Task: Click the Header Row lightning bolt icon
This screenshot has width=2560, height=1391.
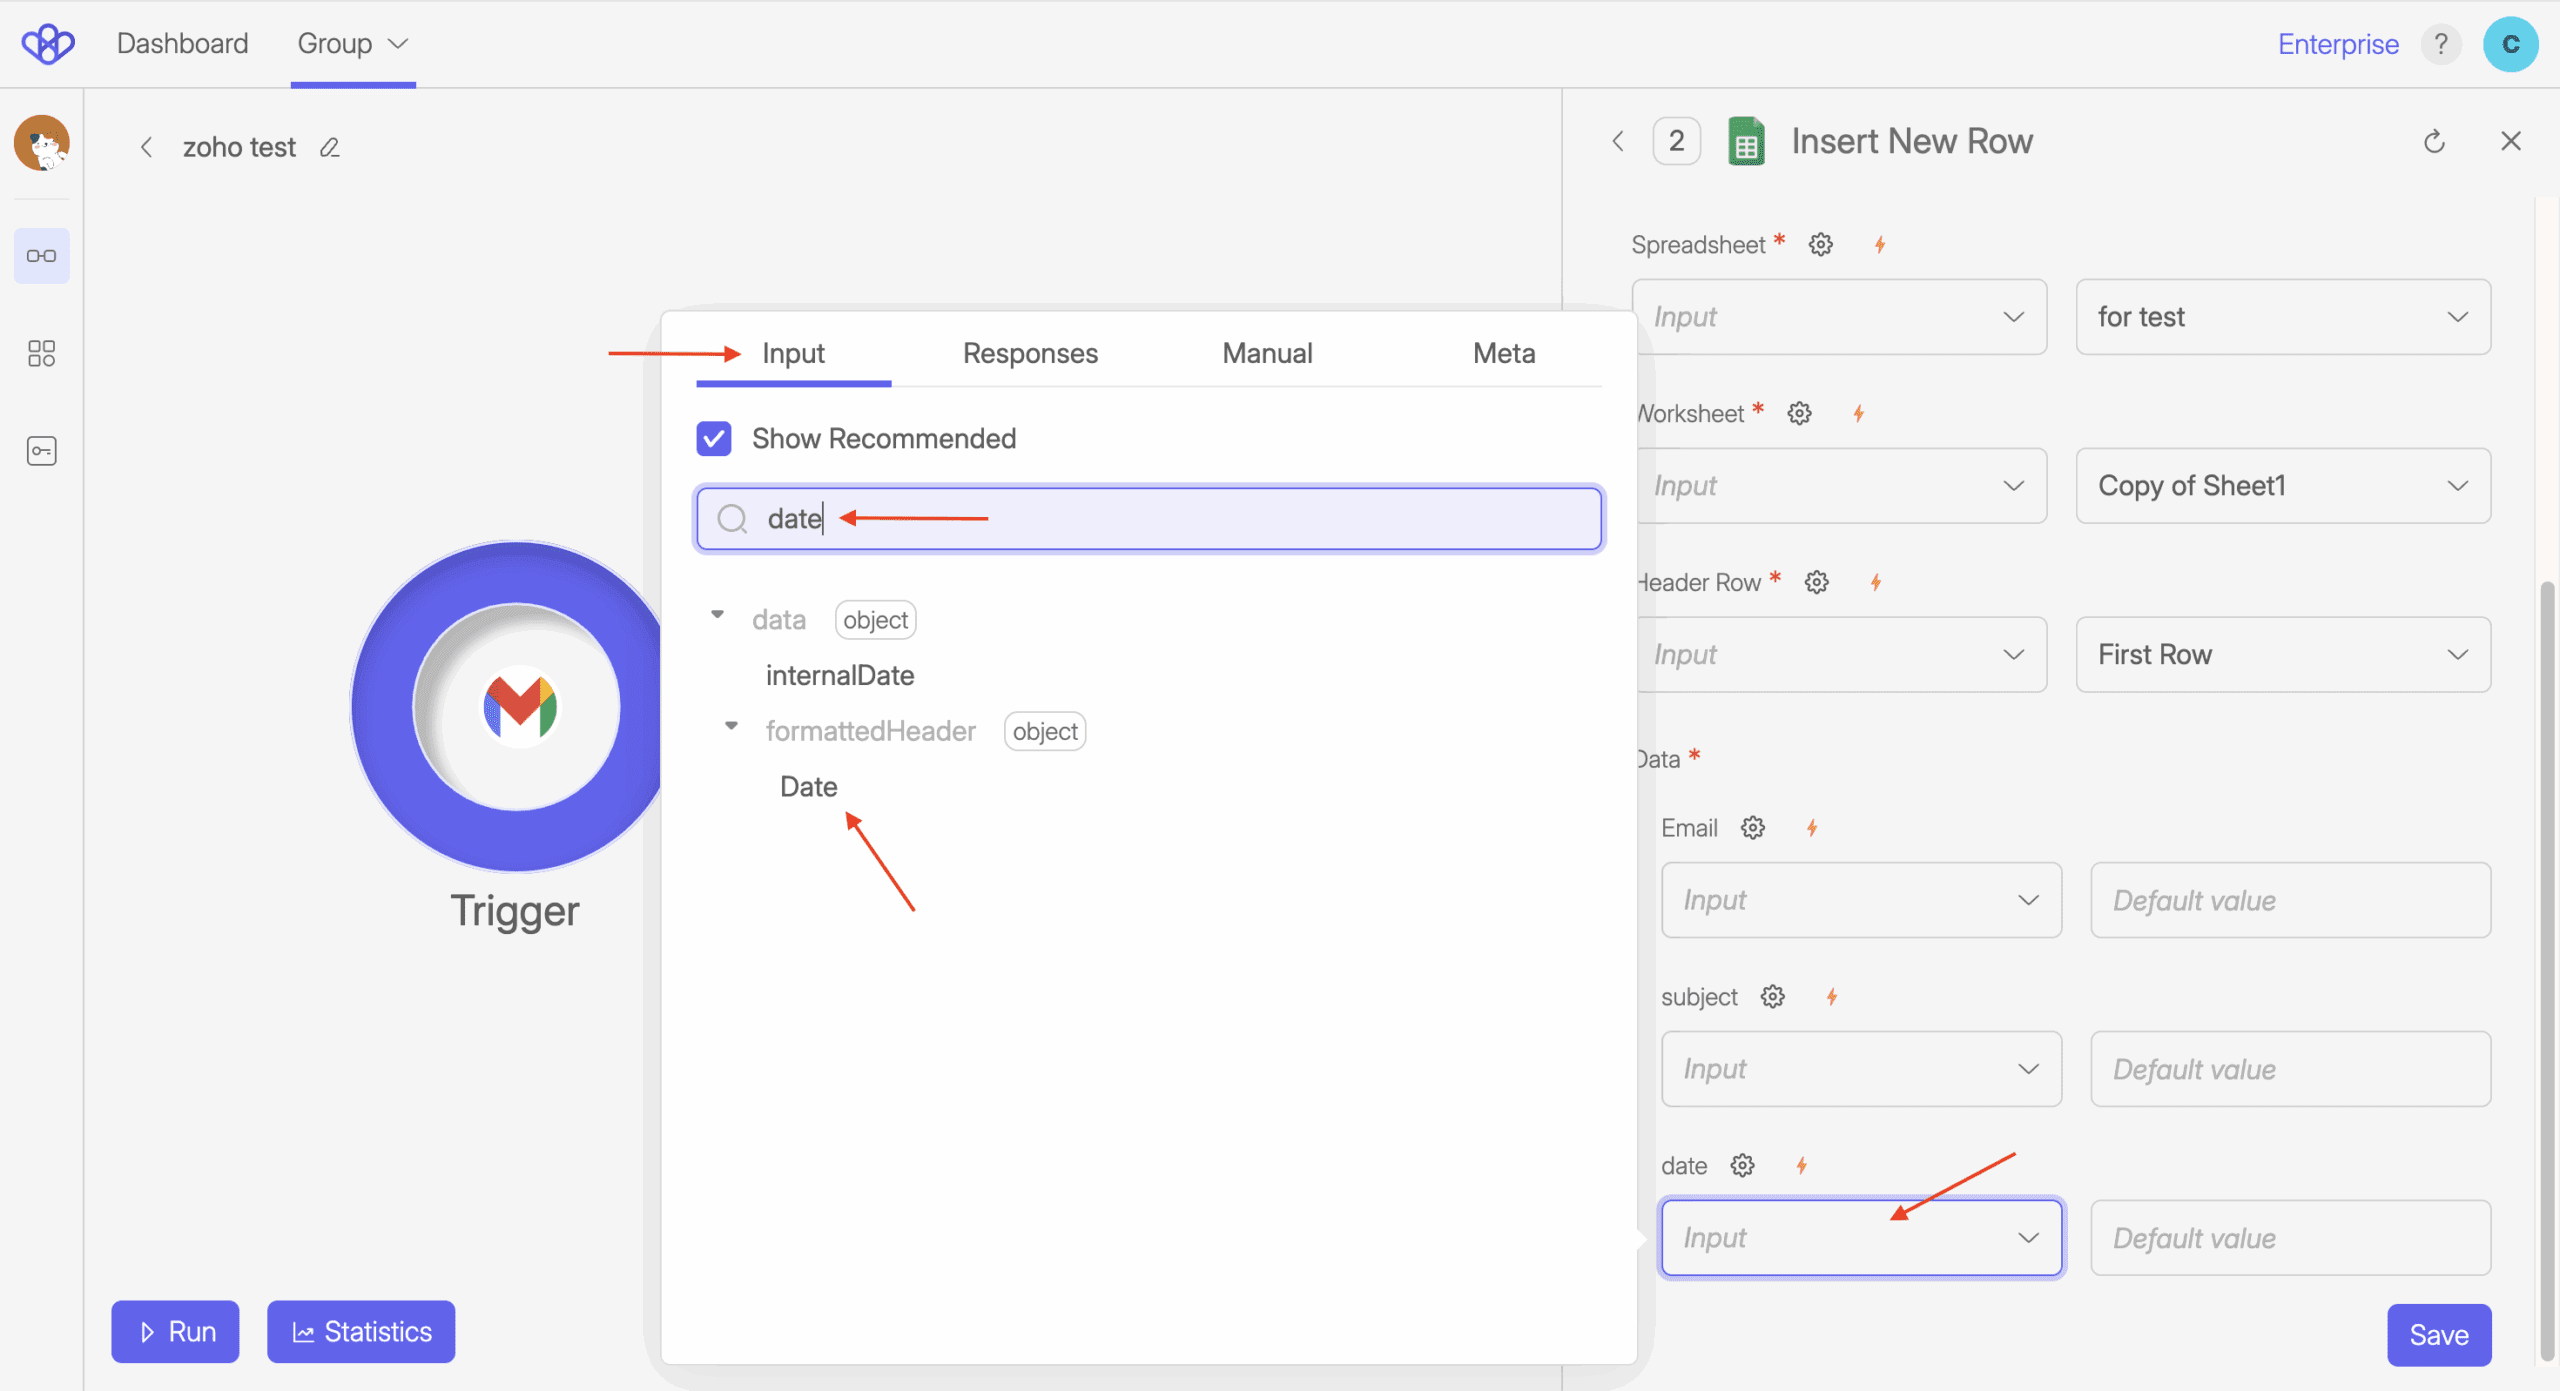Action: pos(1876,582)
